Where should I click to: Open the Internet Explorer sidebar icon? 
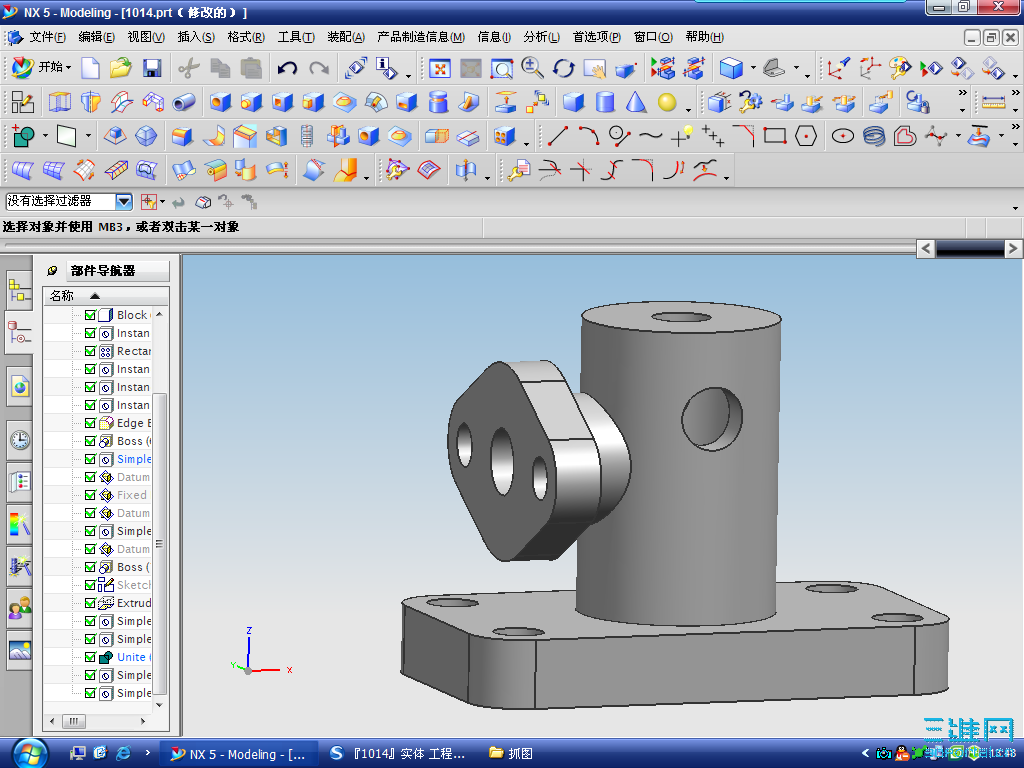click(x=20, y=387)
